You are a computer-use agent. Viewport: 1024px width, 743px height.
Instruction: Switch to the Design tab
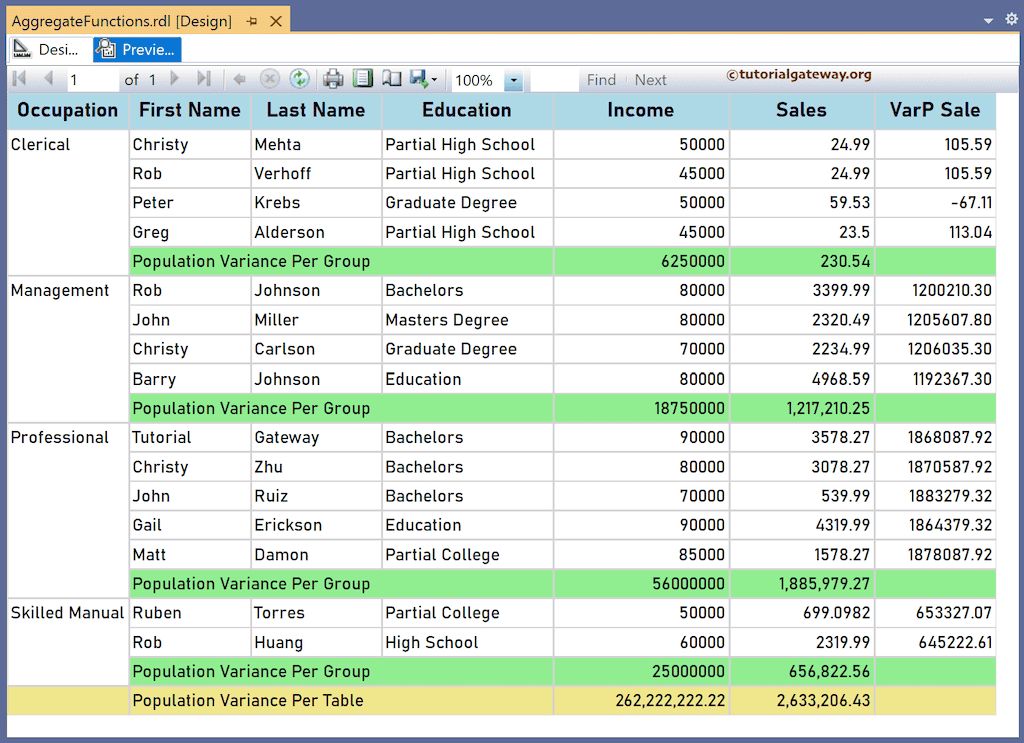(47, 49)
